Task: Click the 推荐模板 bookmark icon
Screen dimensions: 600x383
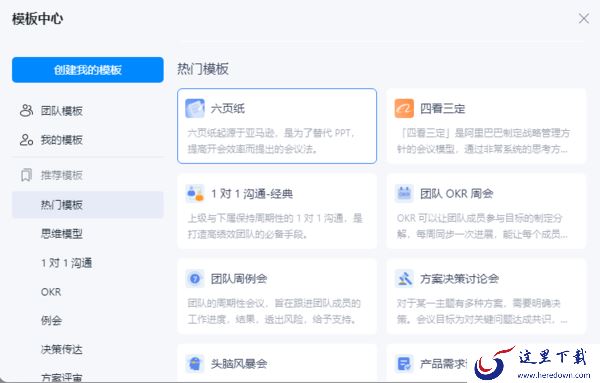Action: (x=26, y=175)
